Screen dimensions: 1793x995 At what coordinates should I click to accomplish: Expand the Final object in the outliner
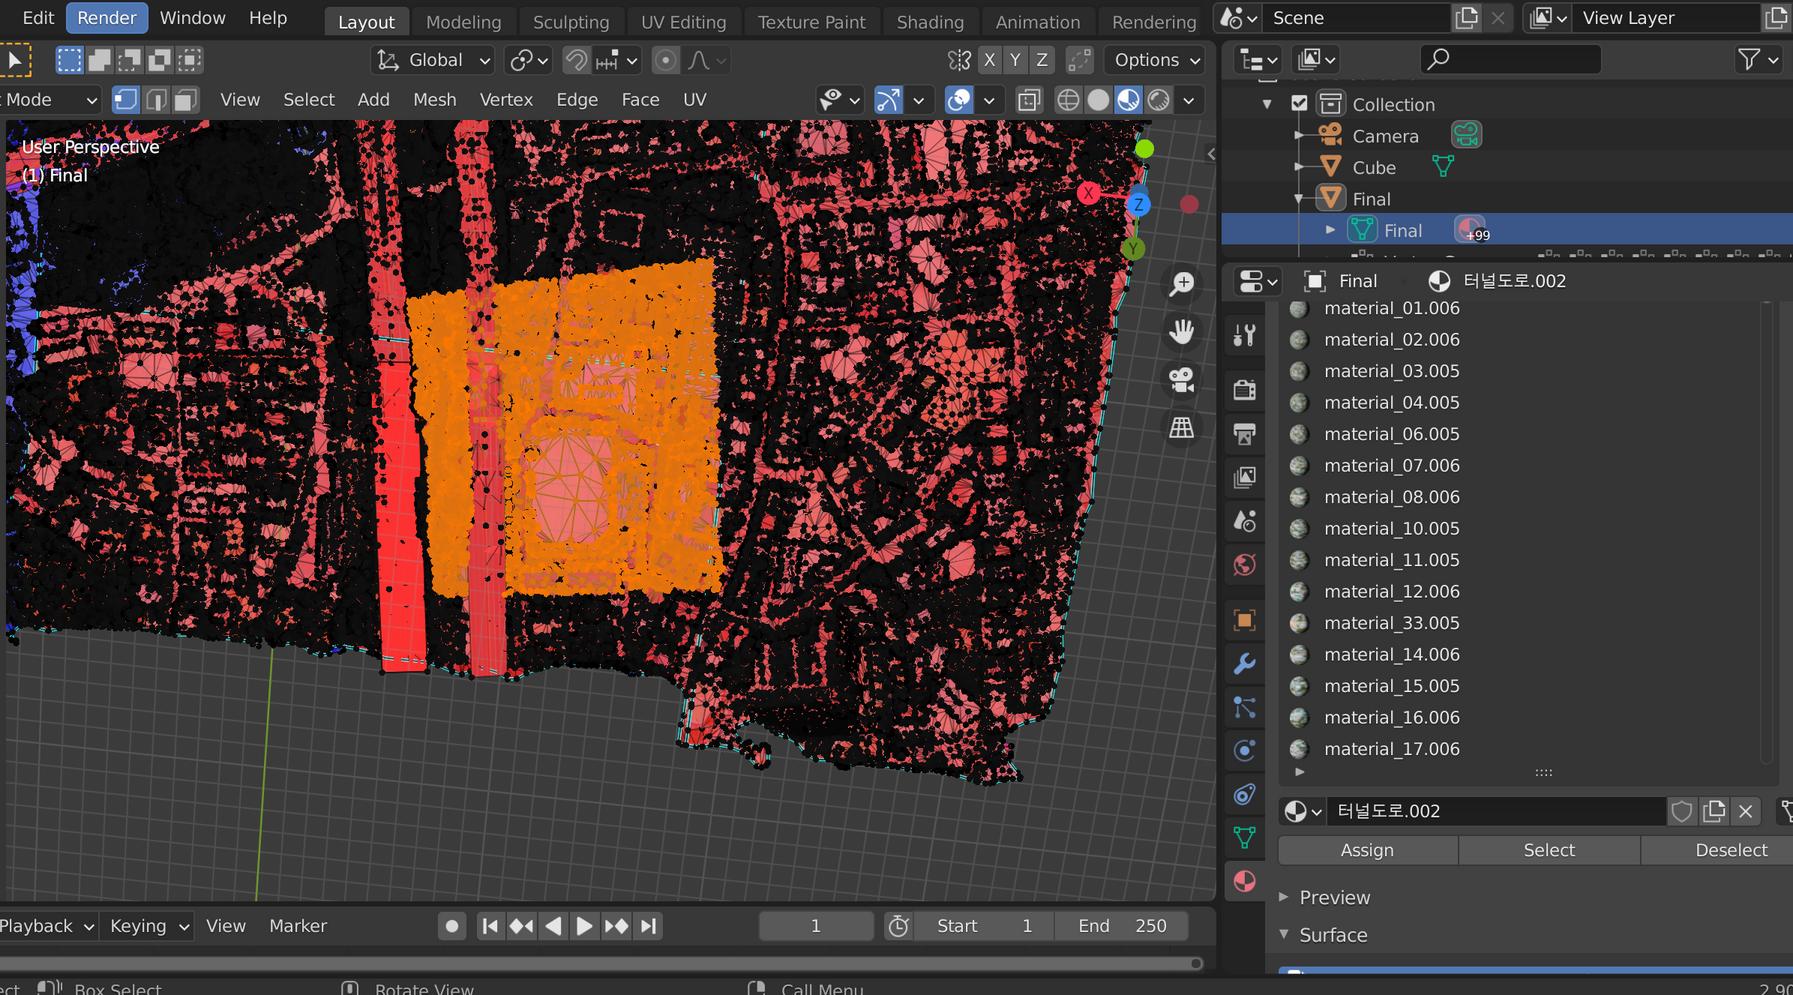[1330, 230]
